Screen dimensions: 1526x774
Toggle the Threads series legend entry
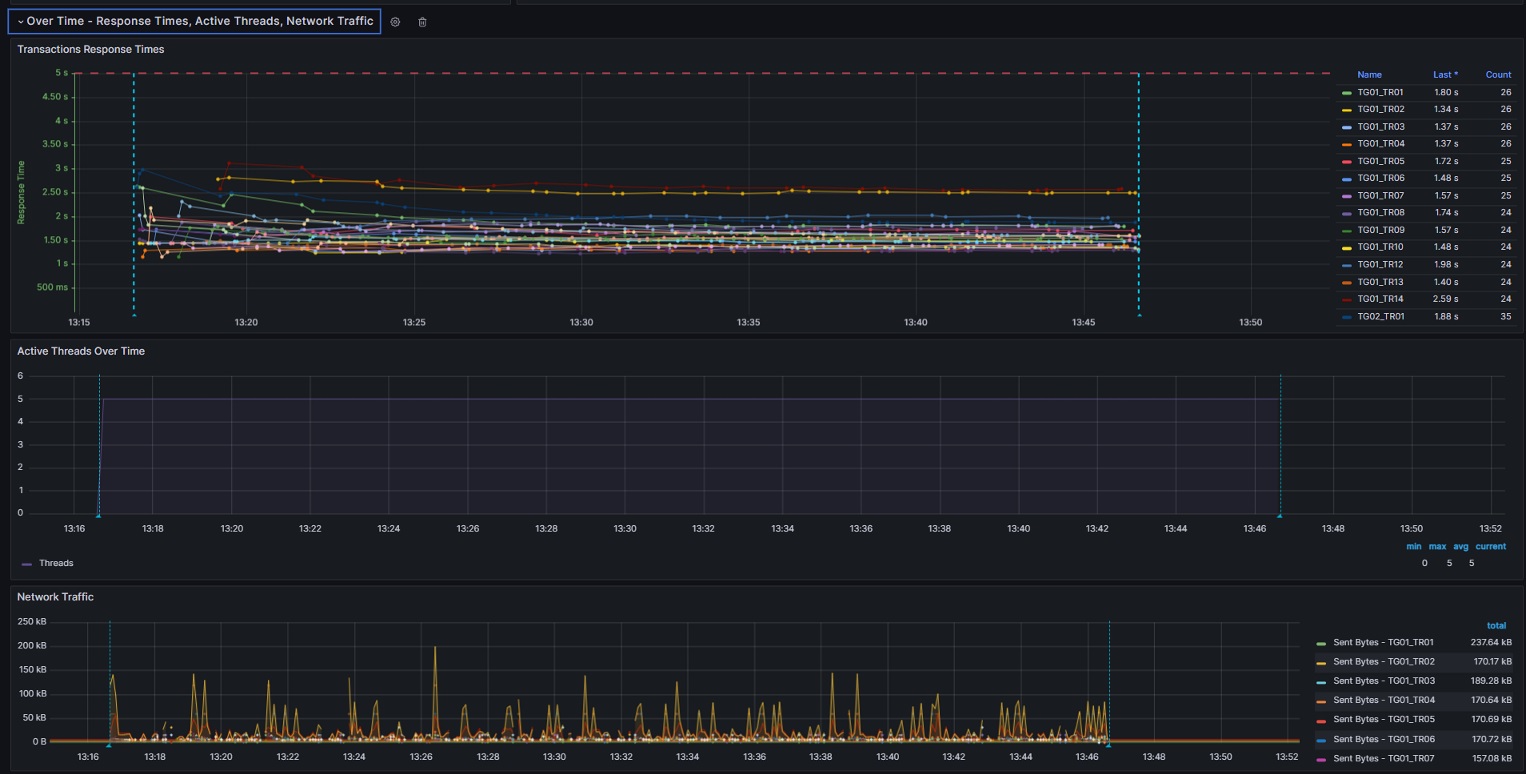coord(56,563)
